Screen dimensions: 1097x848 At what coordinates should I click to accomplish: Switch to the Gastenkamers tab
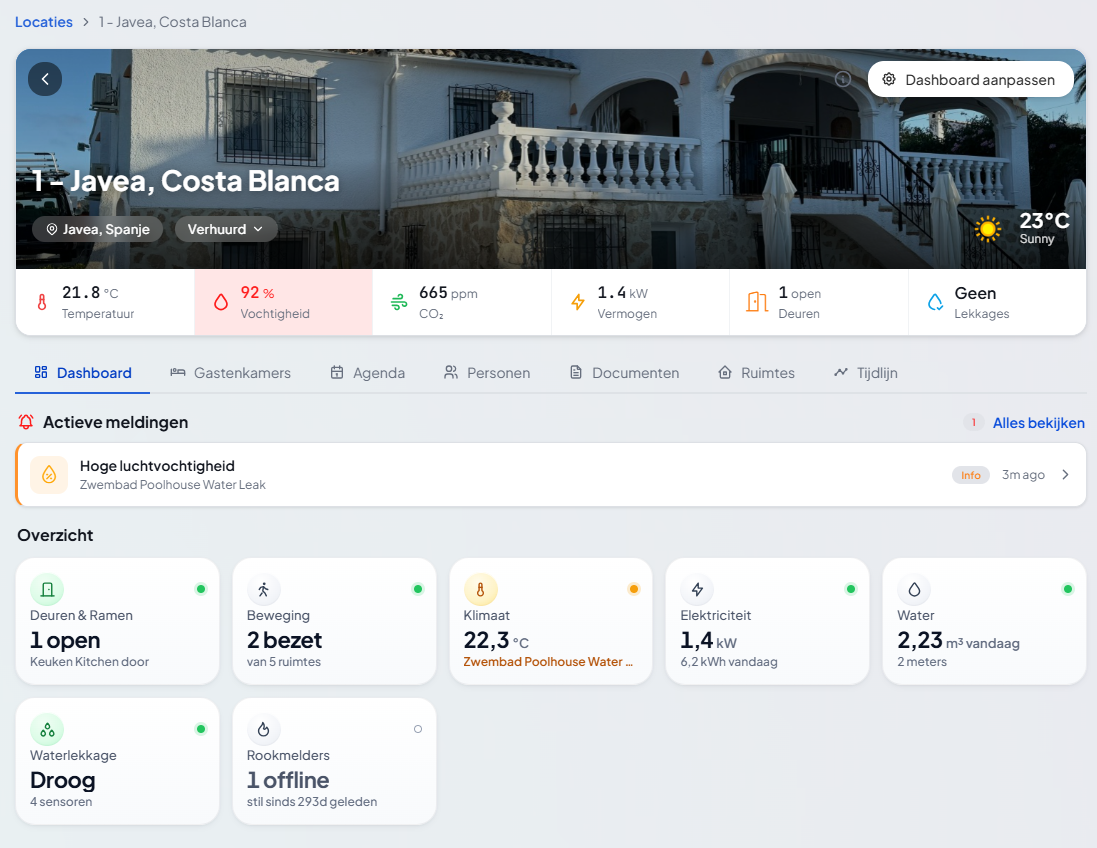point(230,373)
